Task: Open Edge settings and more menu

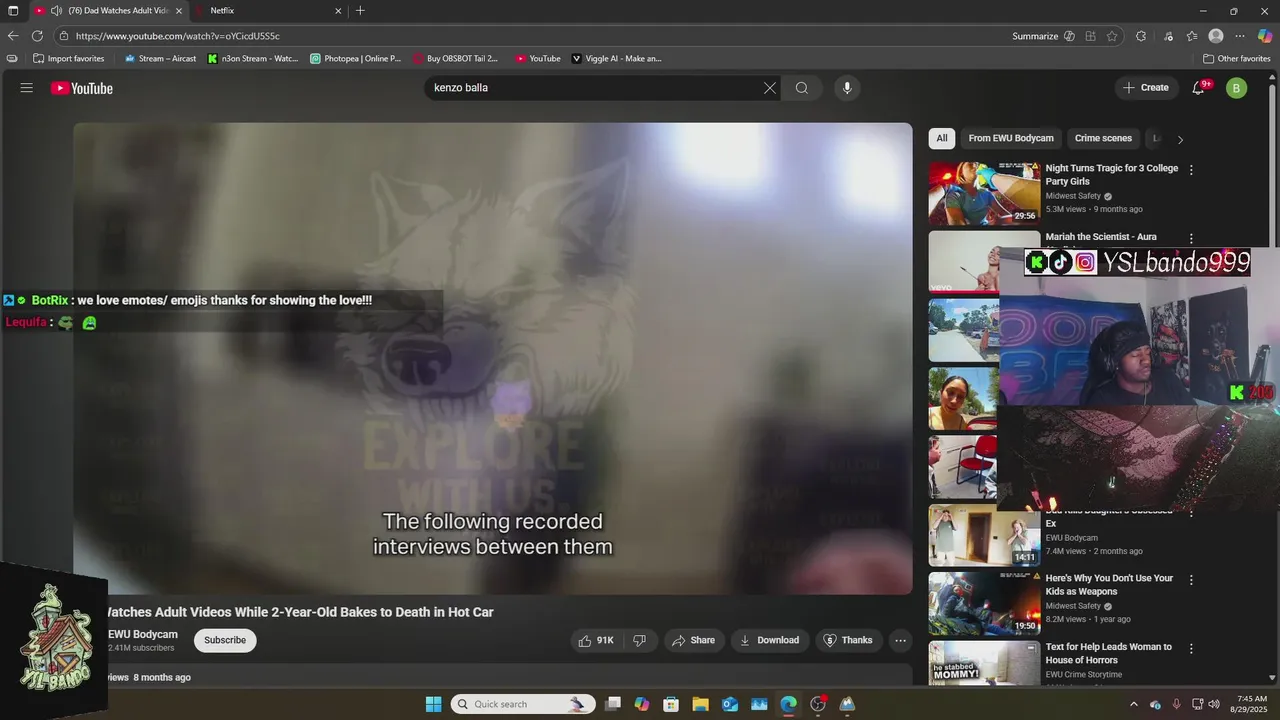Action: tap(1240, 36)
